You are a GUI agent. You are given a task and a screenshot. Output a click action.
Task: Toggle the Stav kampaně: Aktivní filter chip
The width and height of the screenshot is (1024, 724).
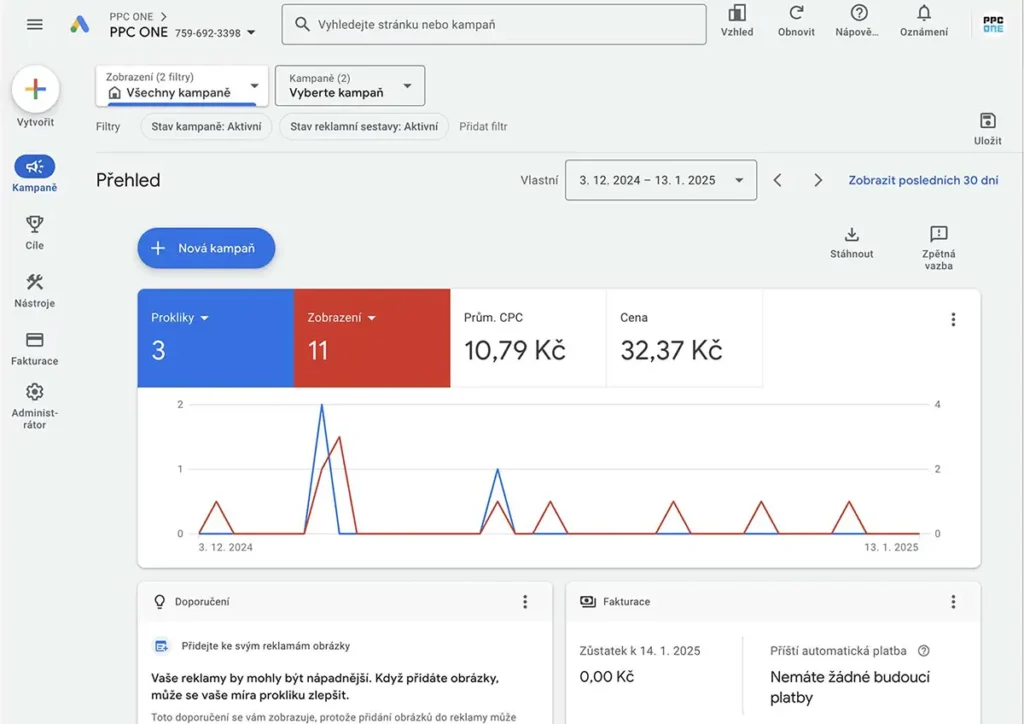coord(206,127)
